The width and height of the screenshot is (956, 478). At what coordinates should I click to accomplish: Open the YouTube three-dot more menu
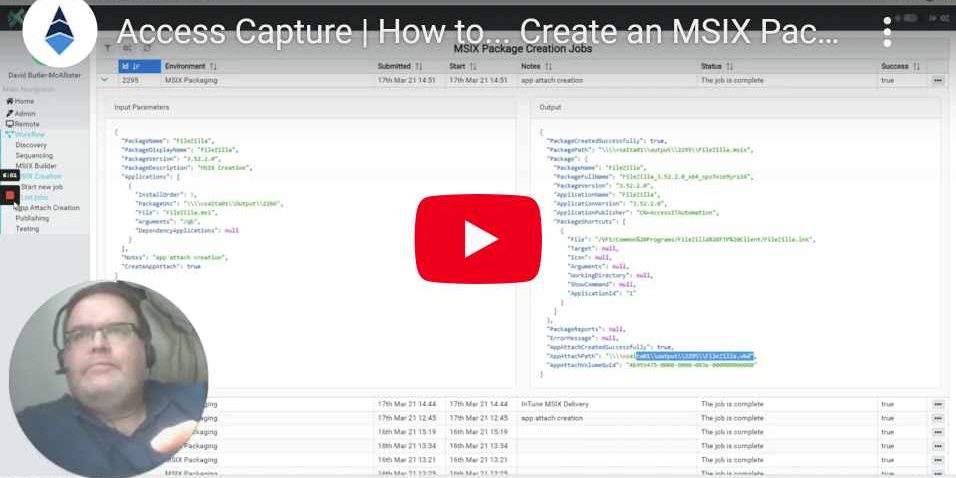click(887, 31)
